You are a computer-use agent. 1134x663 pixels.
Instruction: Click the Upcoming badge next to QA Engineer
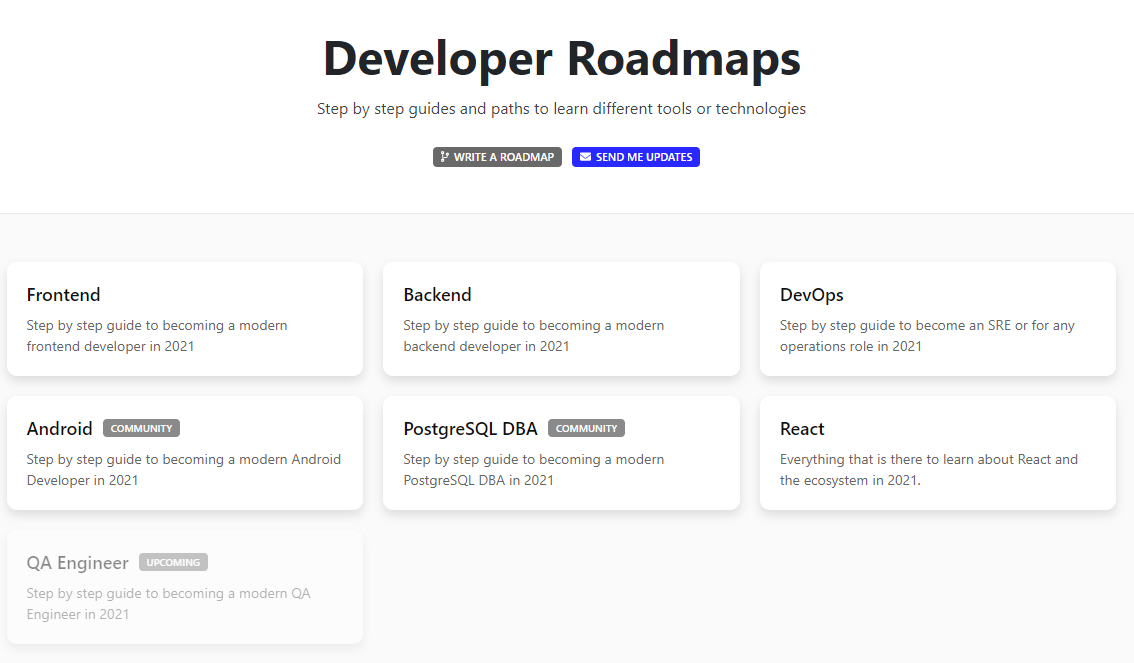point(174,562)
